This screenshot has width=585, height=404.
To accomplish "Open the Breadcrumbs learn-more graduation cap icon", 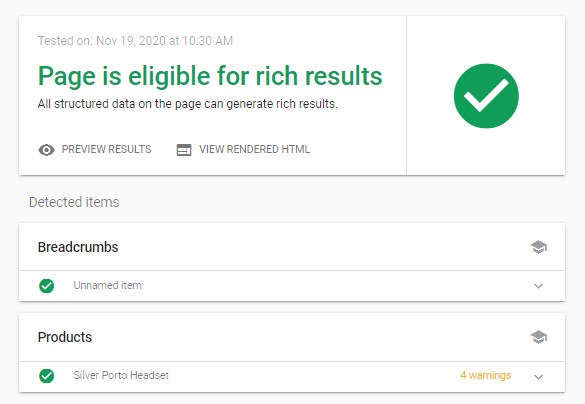I will [x=538, y=247].
